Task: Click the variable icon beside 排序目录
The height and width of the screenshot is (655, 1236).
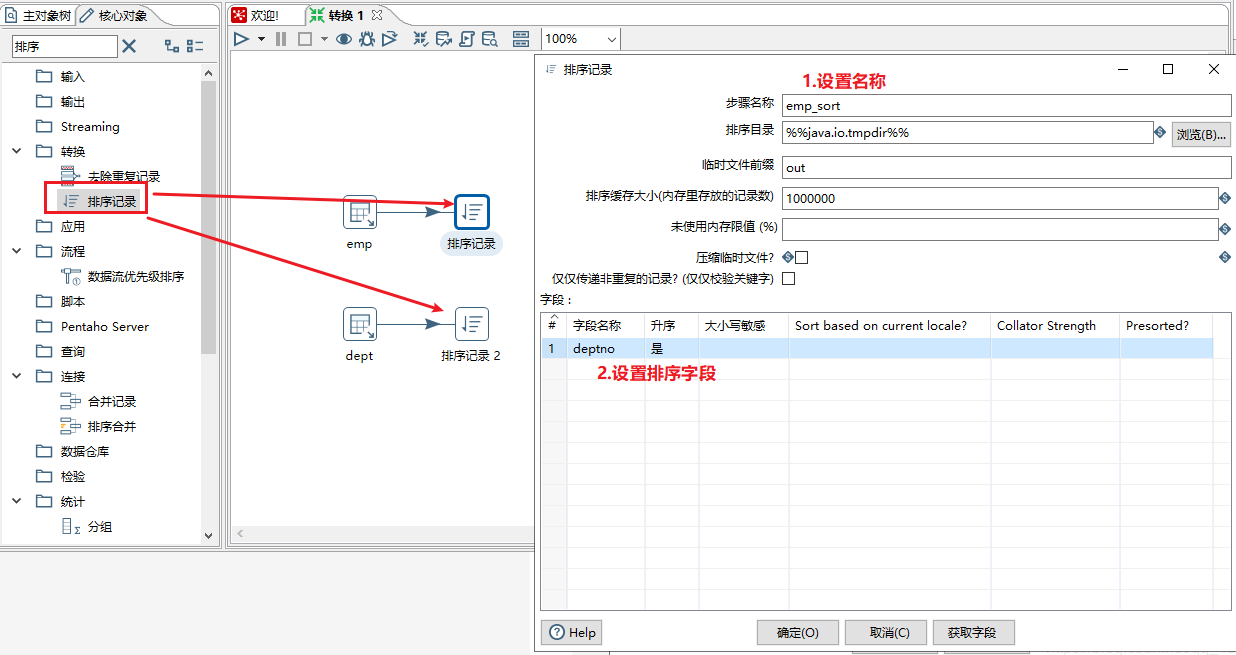Action: (x=1160, y=132)
